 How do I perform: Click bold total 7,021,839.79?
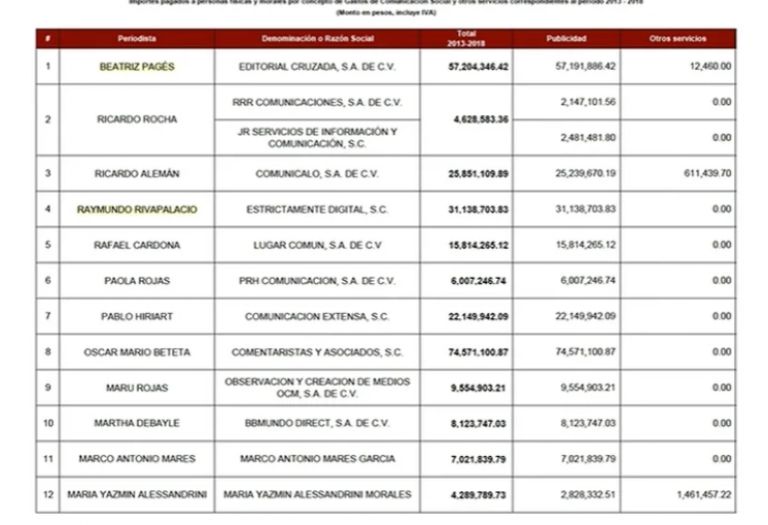point(478,459)
